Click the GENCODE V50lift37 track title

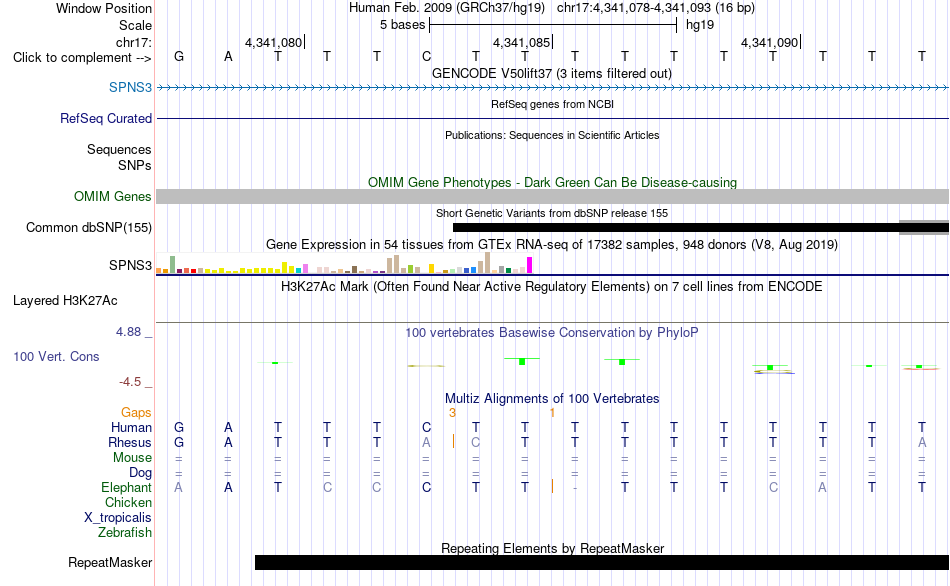coord(551,73)
